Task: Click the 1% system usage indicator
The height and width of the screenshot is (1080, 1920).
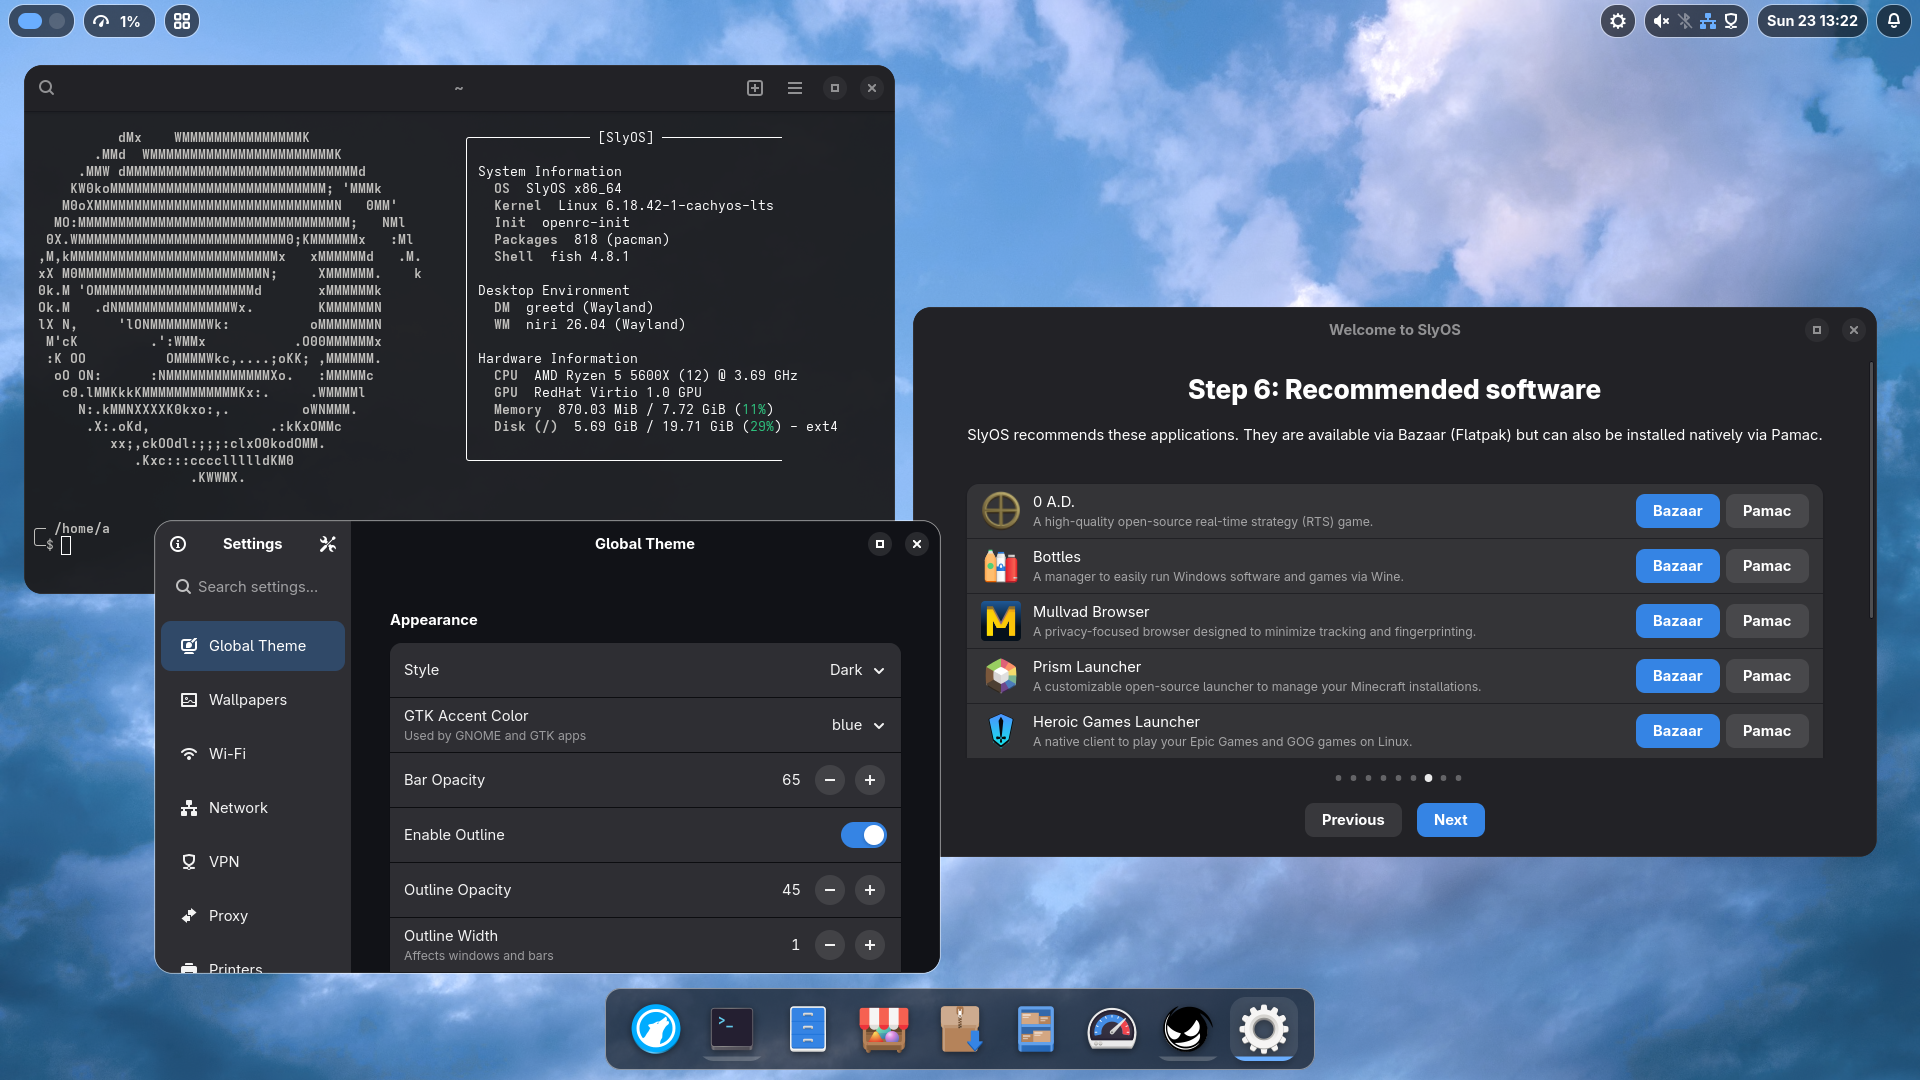Action: (118, 21)
